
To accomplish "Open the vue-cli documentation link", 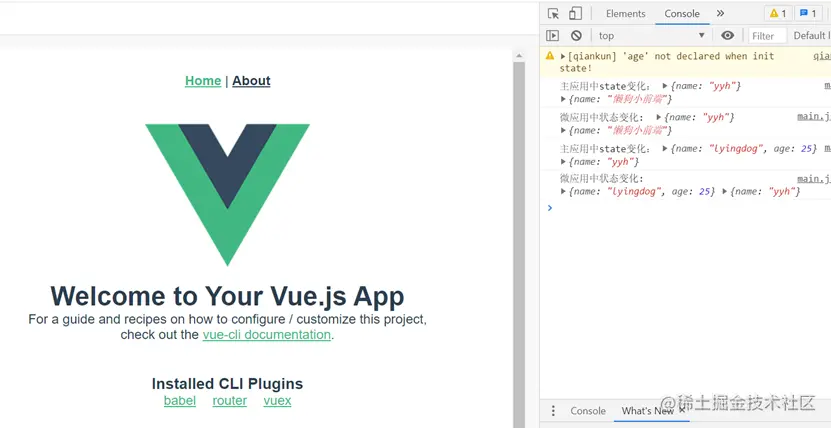I will (x=267, y=335).
